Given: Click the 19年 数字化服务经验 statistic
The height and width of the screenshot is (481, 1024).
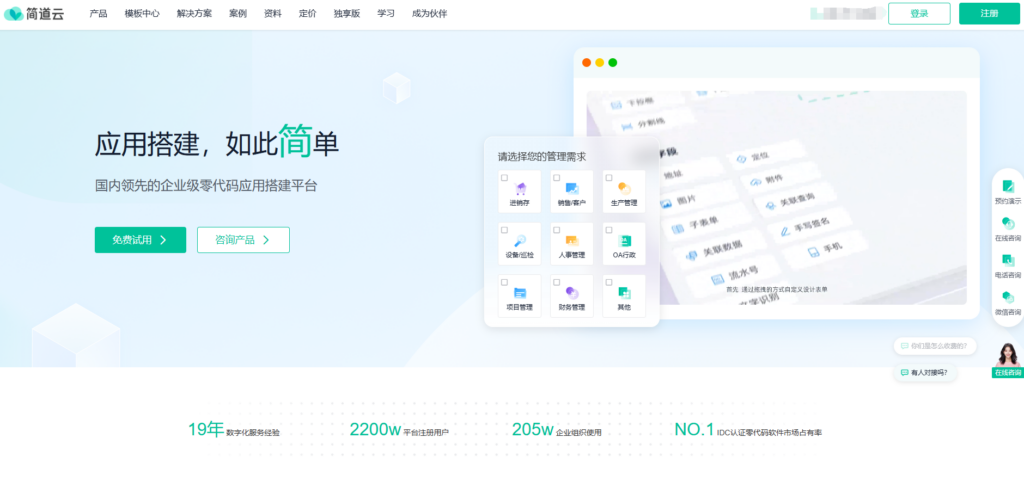Looking at the screenshot, I should pyautogui.click(x=234, y=430).
